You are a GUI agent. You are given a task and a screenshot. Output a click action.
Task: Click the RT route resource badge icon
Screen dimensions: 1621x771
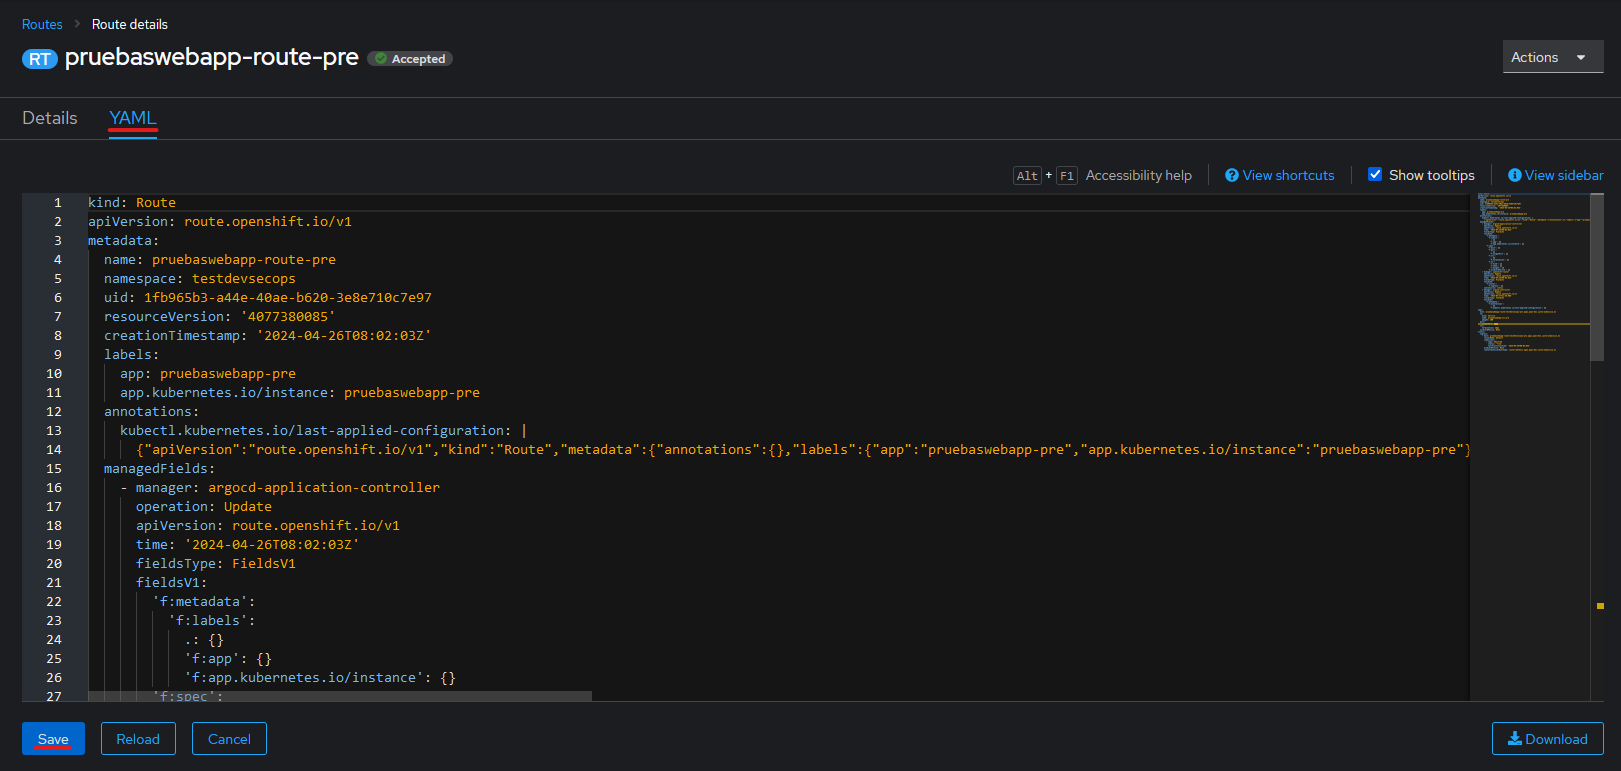tap(39, 59)
